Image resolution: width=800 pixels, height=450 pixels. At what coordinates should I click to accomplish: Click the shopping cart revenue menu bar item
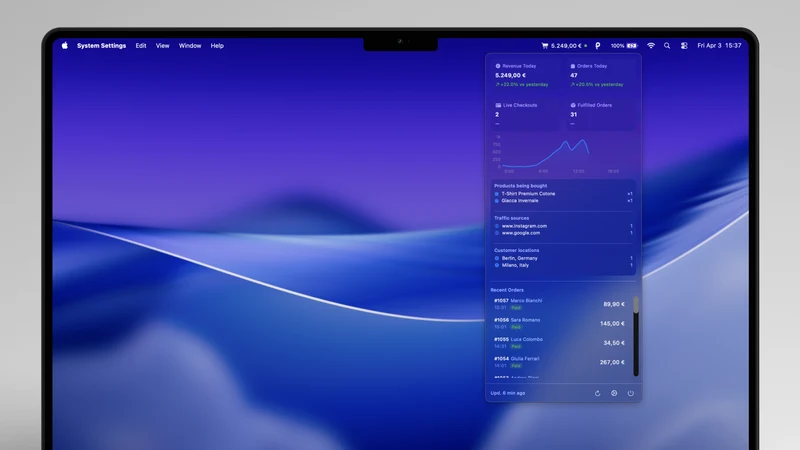coord(564,45)
